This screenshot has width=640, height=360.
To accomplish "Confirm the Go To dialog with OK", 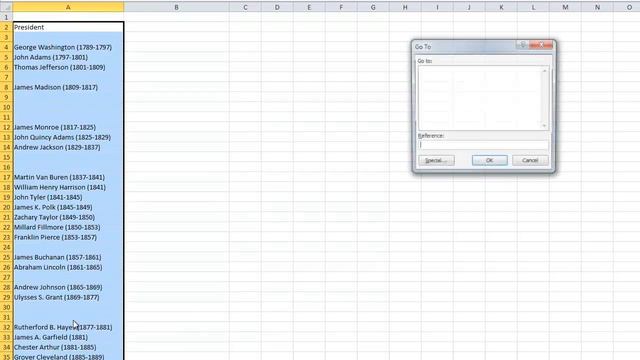I will 489,160.
